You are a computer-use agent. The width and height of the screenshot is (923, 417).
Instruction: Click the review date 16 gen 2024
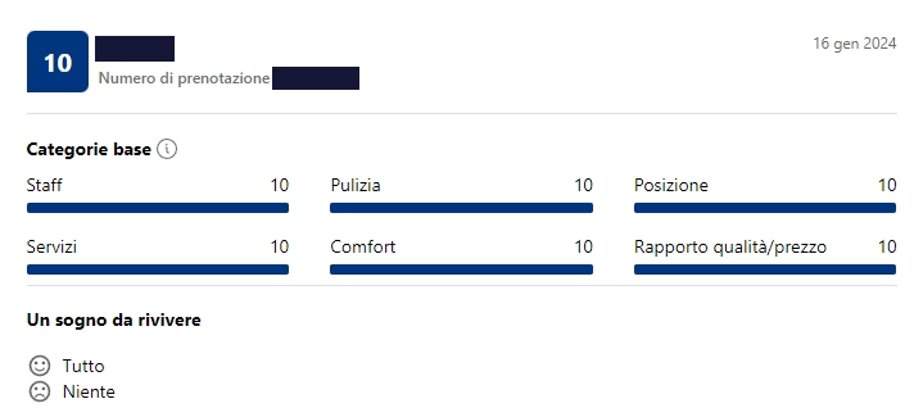click(855, 44)
